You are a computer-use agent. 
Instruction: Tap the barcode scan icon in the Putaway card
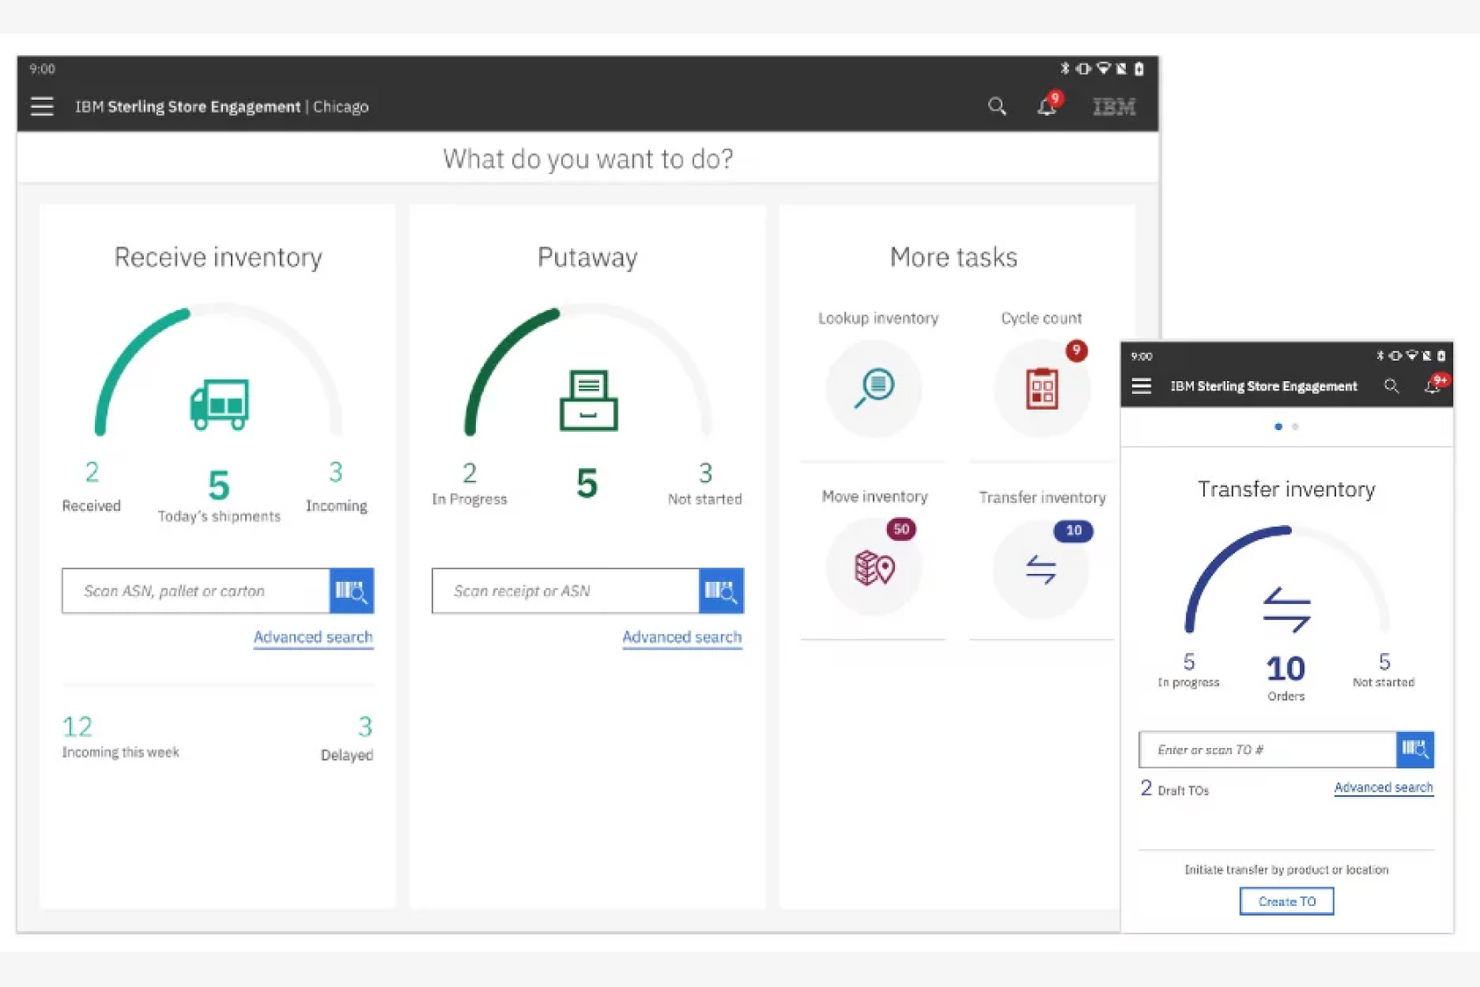pyautogui.click(x=721, y=591)
